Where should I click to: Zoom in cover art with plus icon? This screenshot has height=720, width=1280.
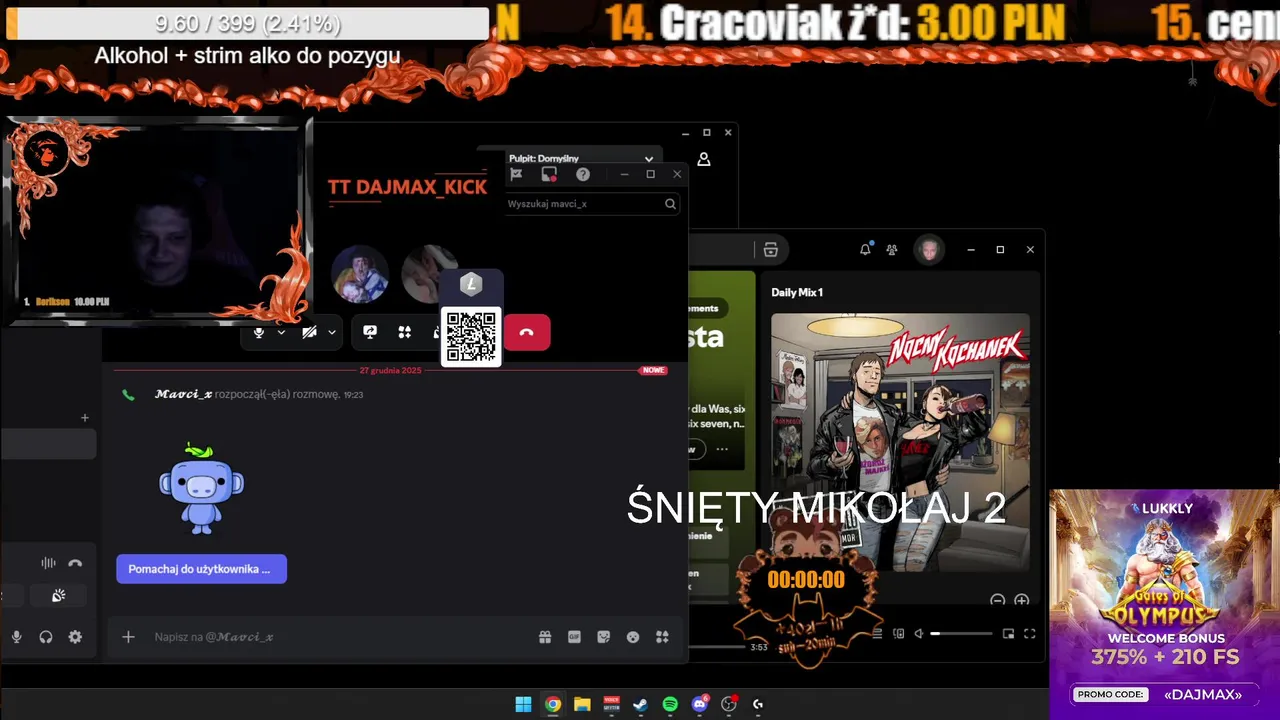click(x=1021, y=600)
